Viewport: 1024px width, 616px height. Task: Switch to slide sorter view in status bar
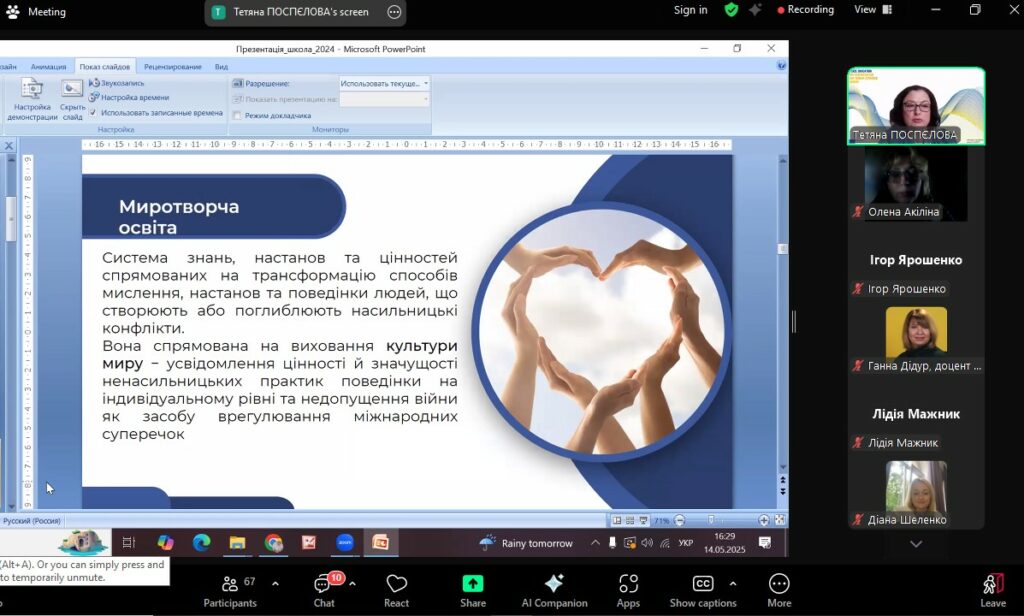(630, 521)
